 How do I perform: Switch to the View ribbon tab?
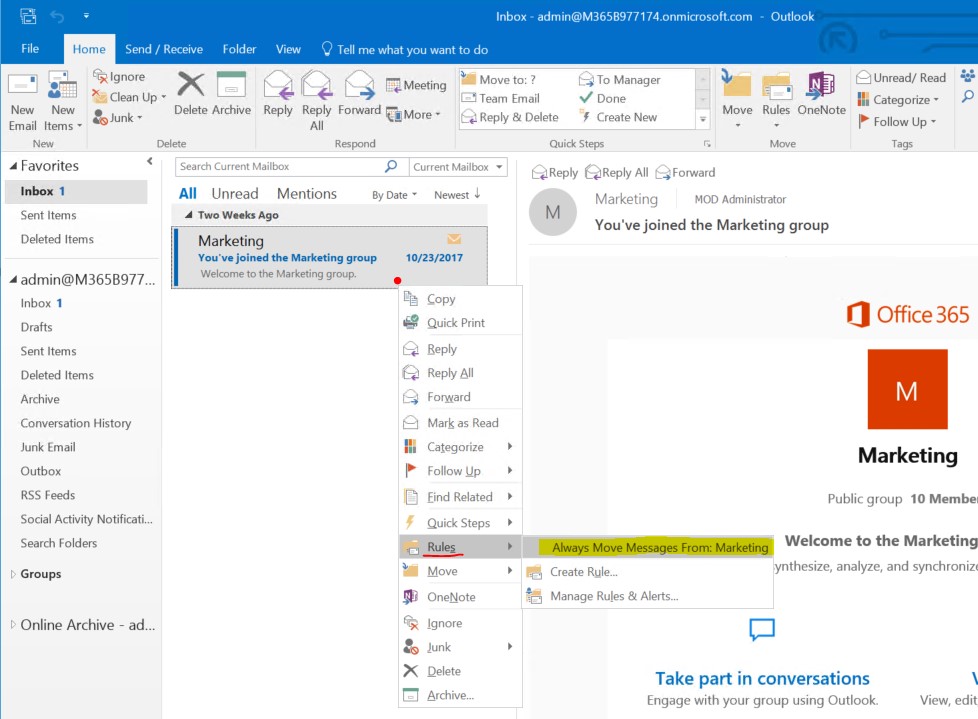click(x=288, y=49)
